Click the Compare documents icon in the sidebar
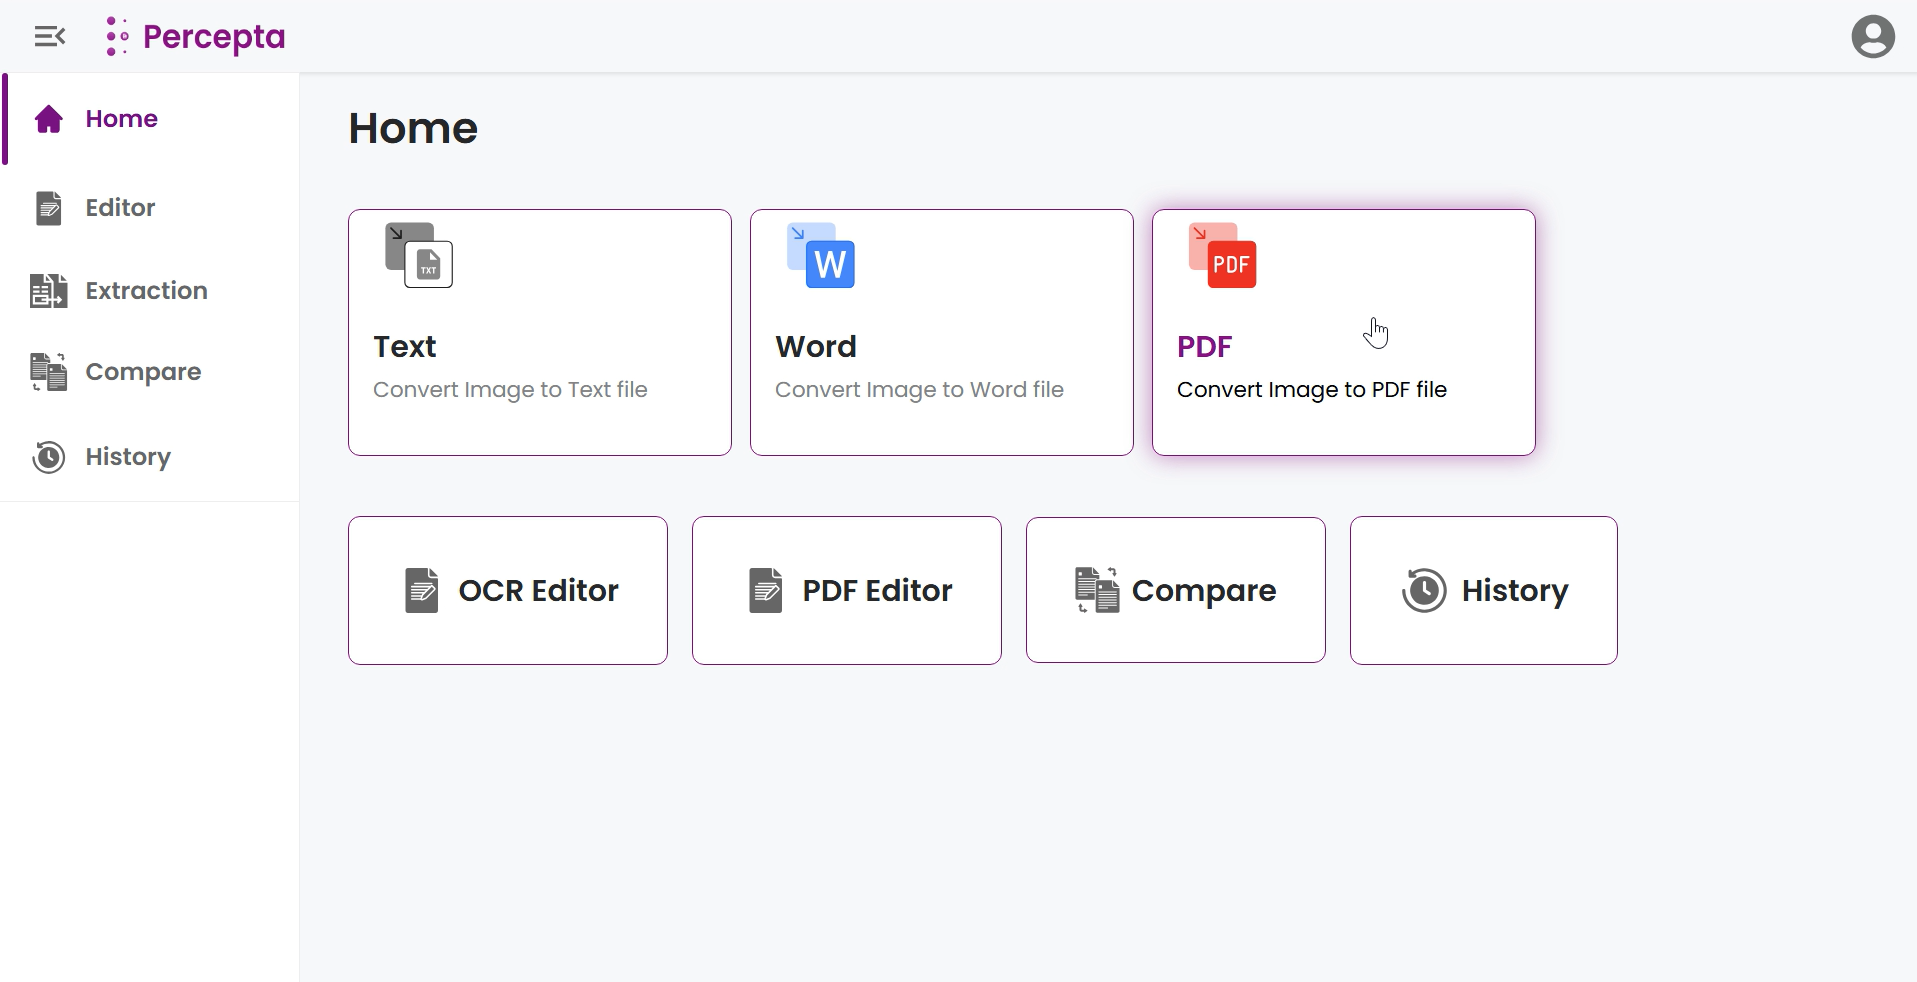Viewport: 1917px width, 982px height. pyautogui.click(x=48, y=371)
